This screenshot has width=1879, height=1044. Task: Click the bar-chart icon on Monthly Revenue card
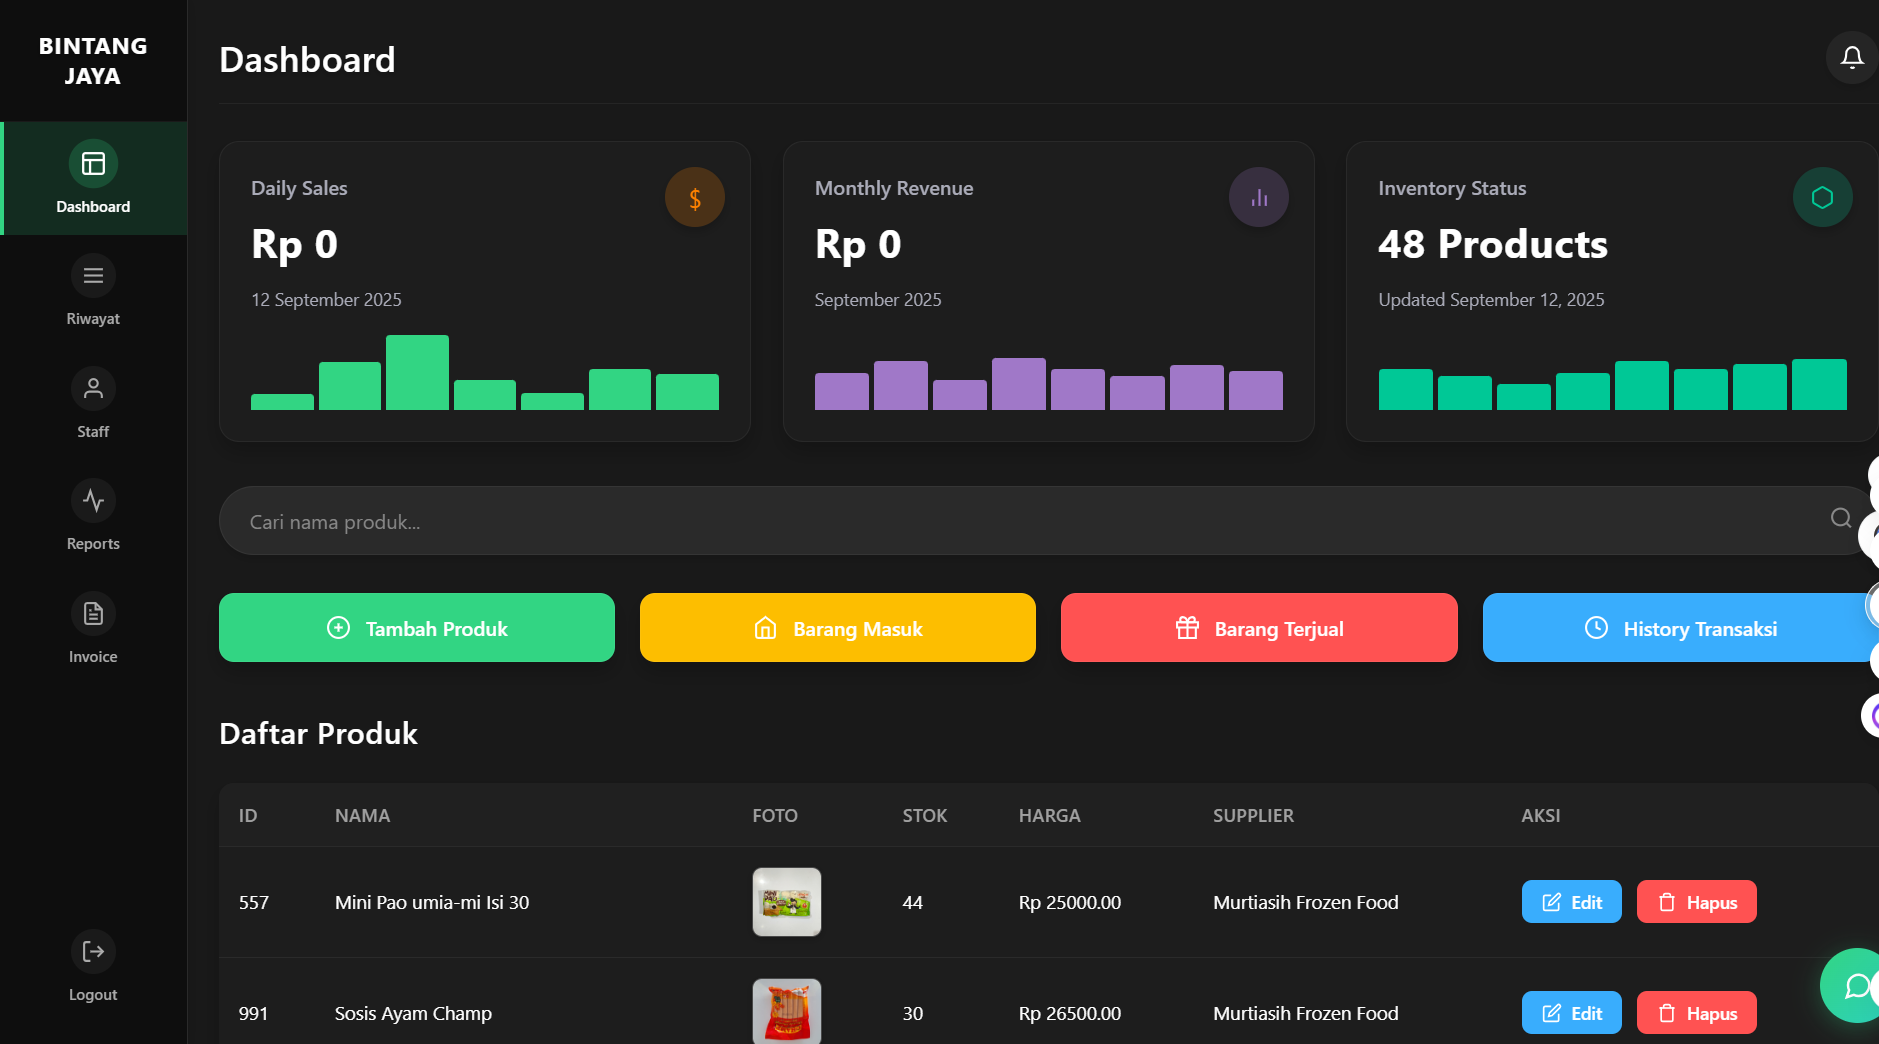click(x=1258, y=196)
